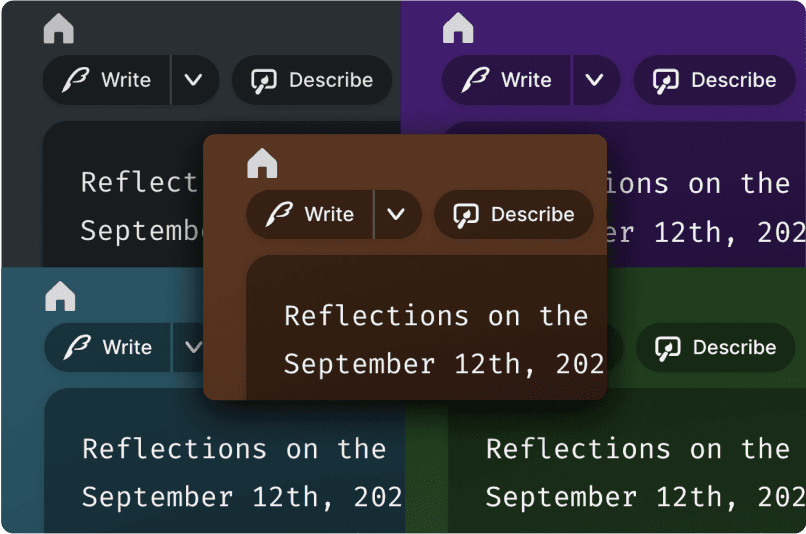Expand the Write dropdown arrow in the gray panel
The width and height of the screenshot is (806, 534).
click(x=194, y=80)
